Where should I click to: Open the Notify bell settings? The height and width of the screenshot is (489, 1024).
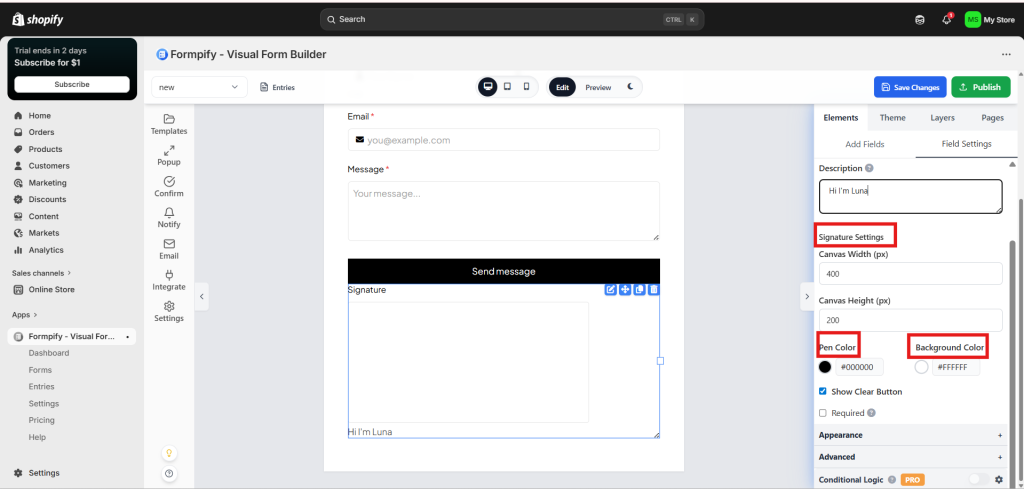[169, 217]
